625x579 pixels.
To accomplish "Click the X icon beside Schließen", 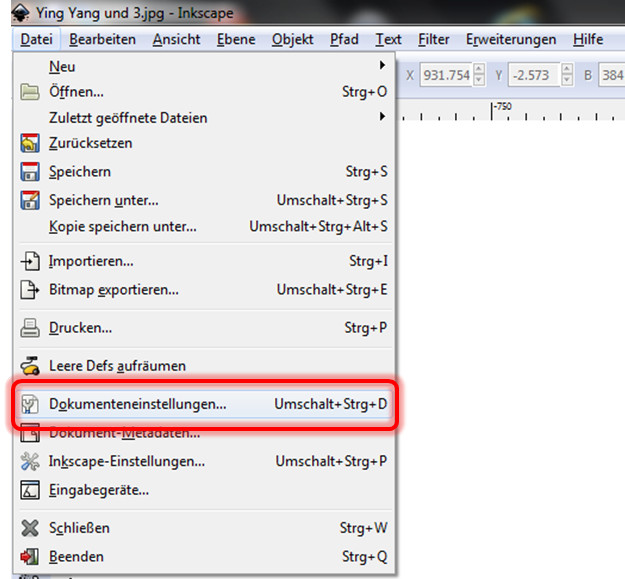I will pos(30,528).
